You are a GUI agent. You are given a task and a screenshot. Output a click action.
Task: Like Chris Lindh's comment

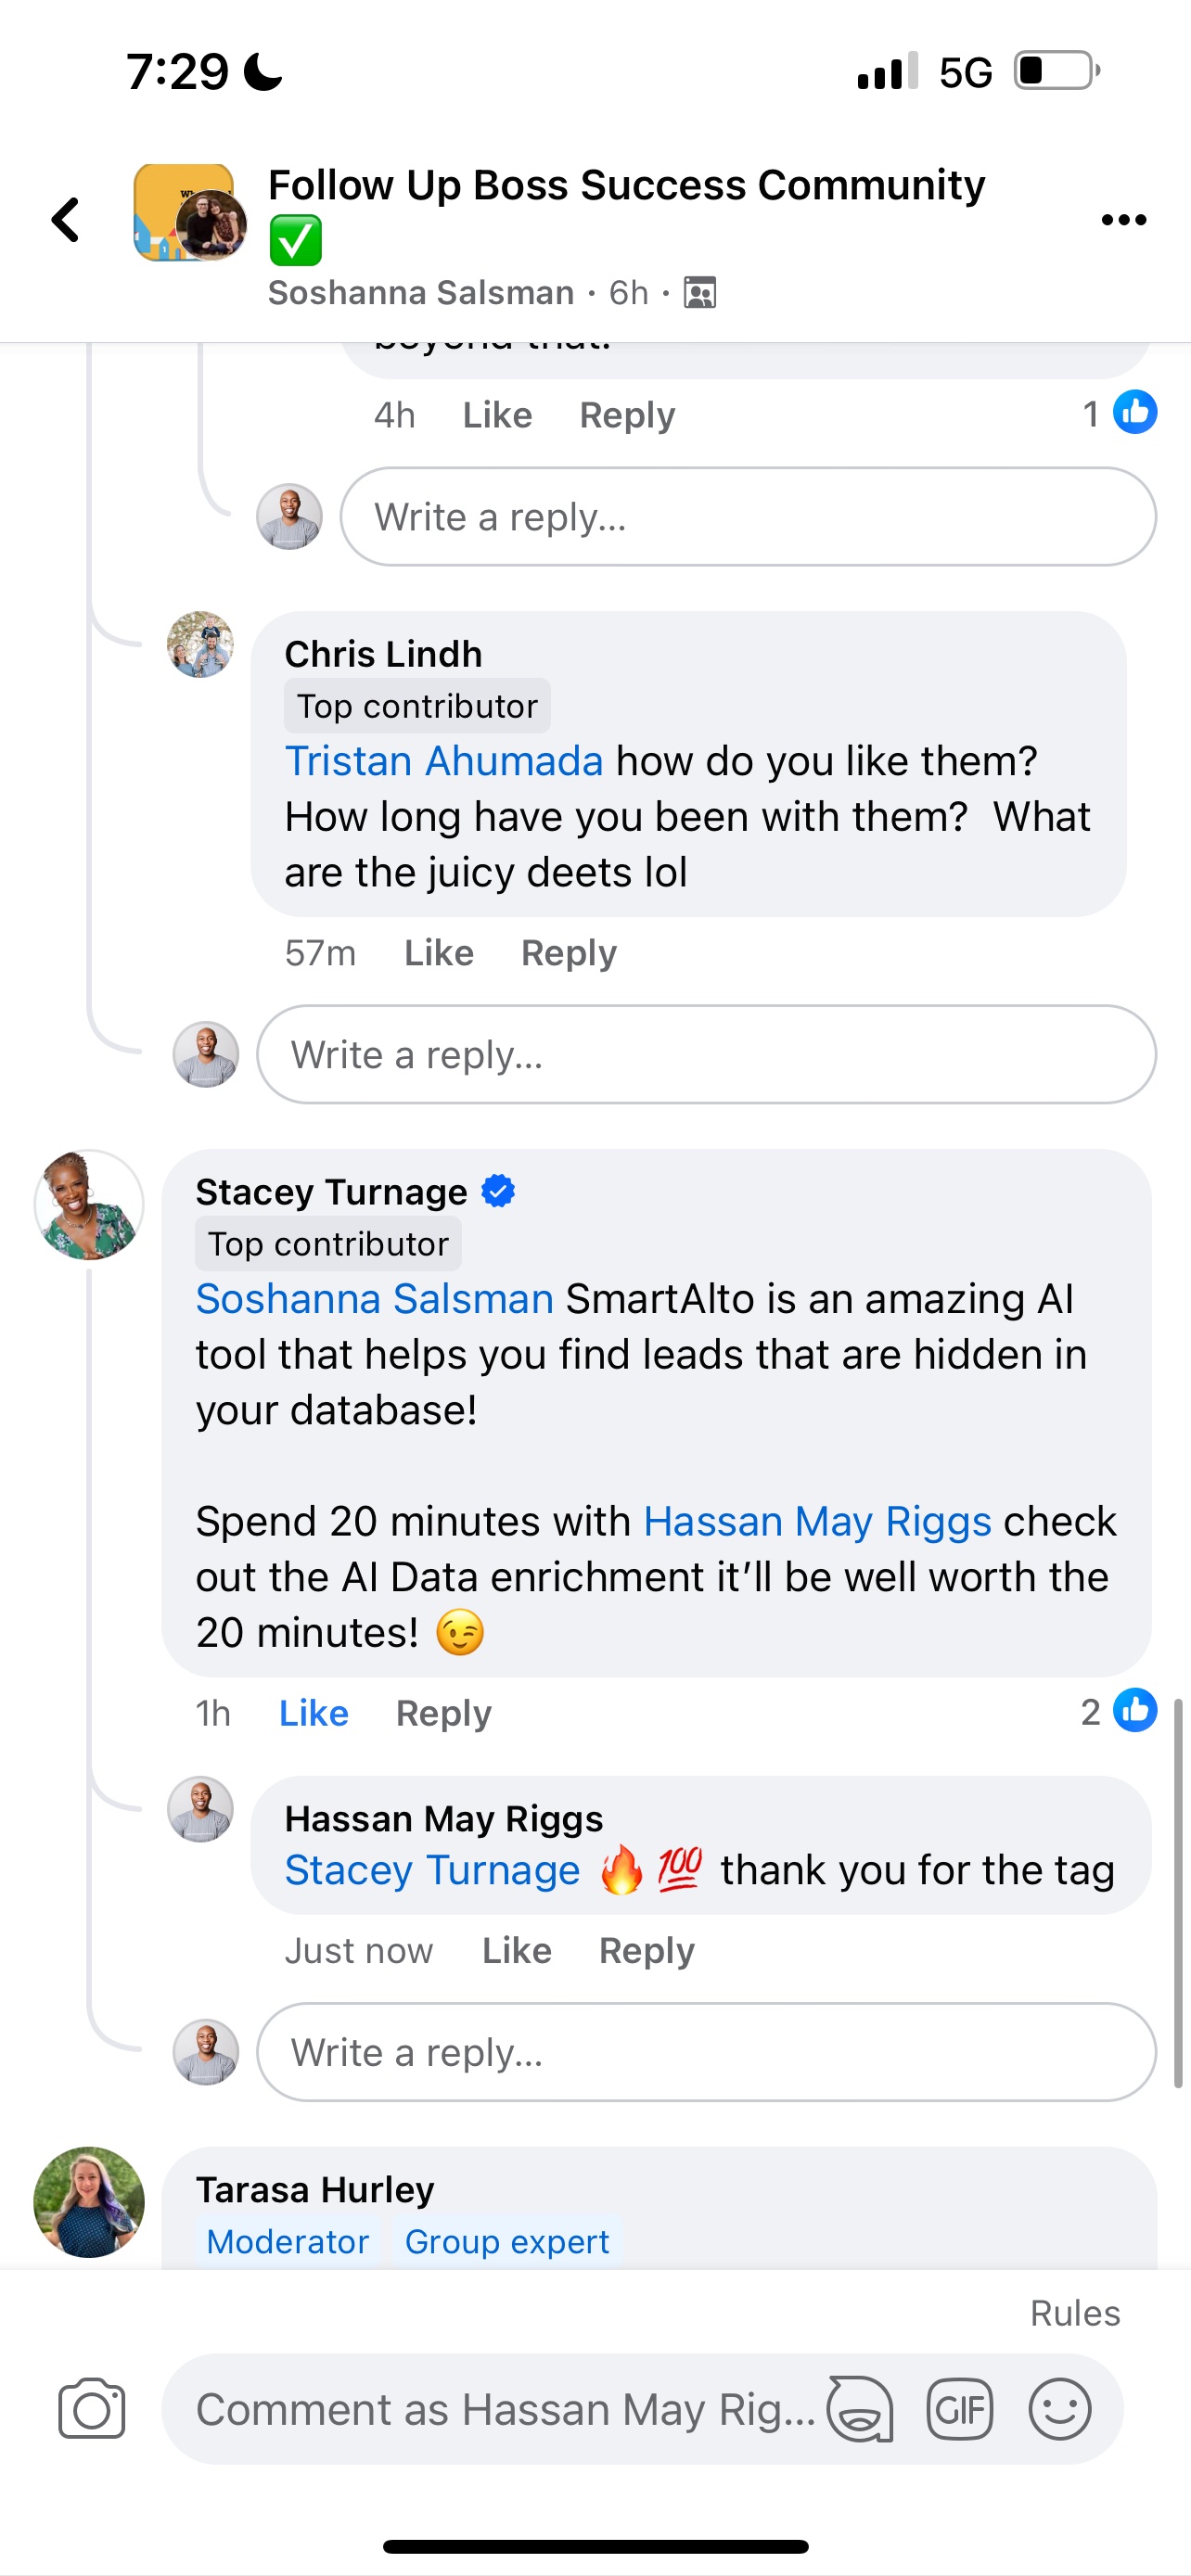438,953
